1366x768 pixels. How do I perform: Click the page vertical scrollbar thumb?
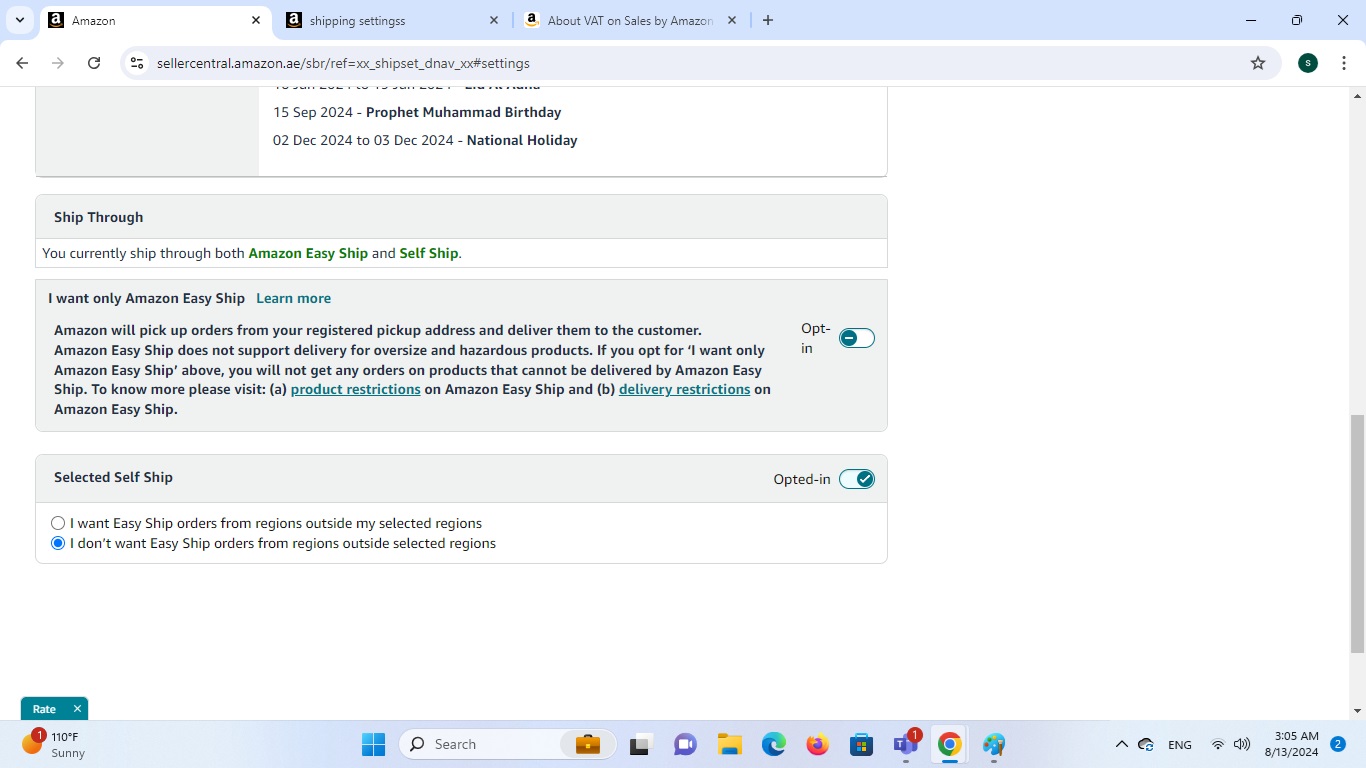(x=1357, y=534)
